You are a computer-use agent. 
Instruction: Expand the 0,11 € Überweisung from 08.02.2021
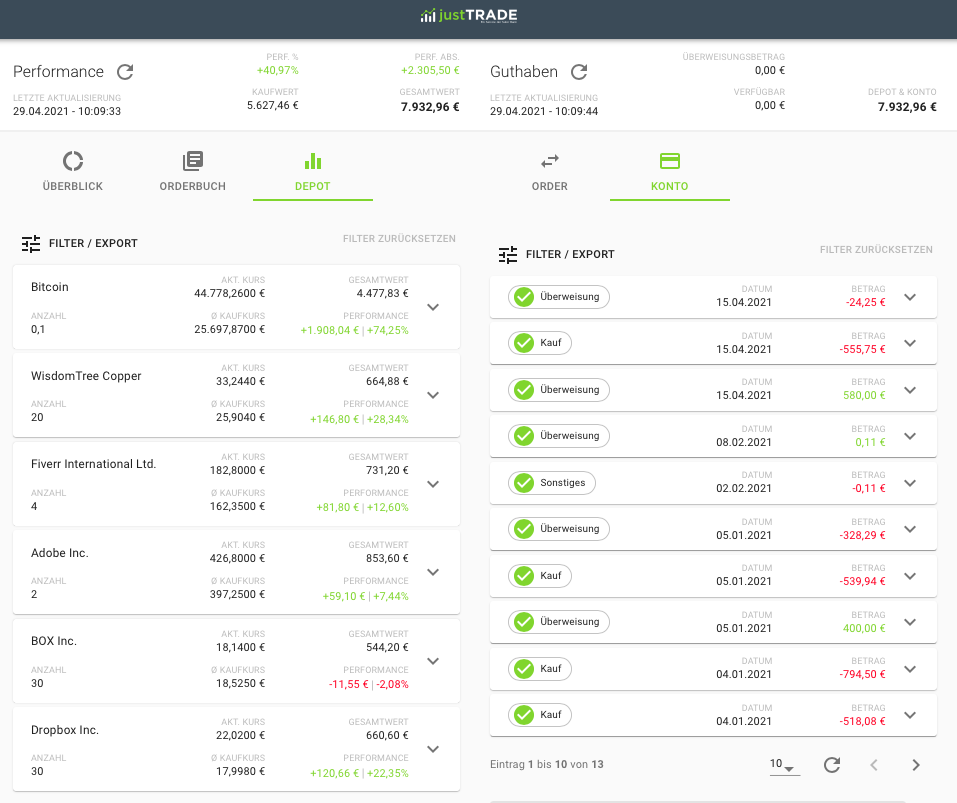[x=910, y=436]
